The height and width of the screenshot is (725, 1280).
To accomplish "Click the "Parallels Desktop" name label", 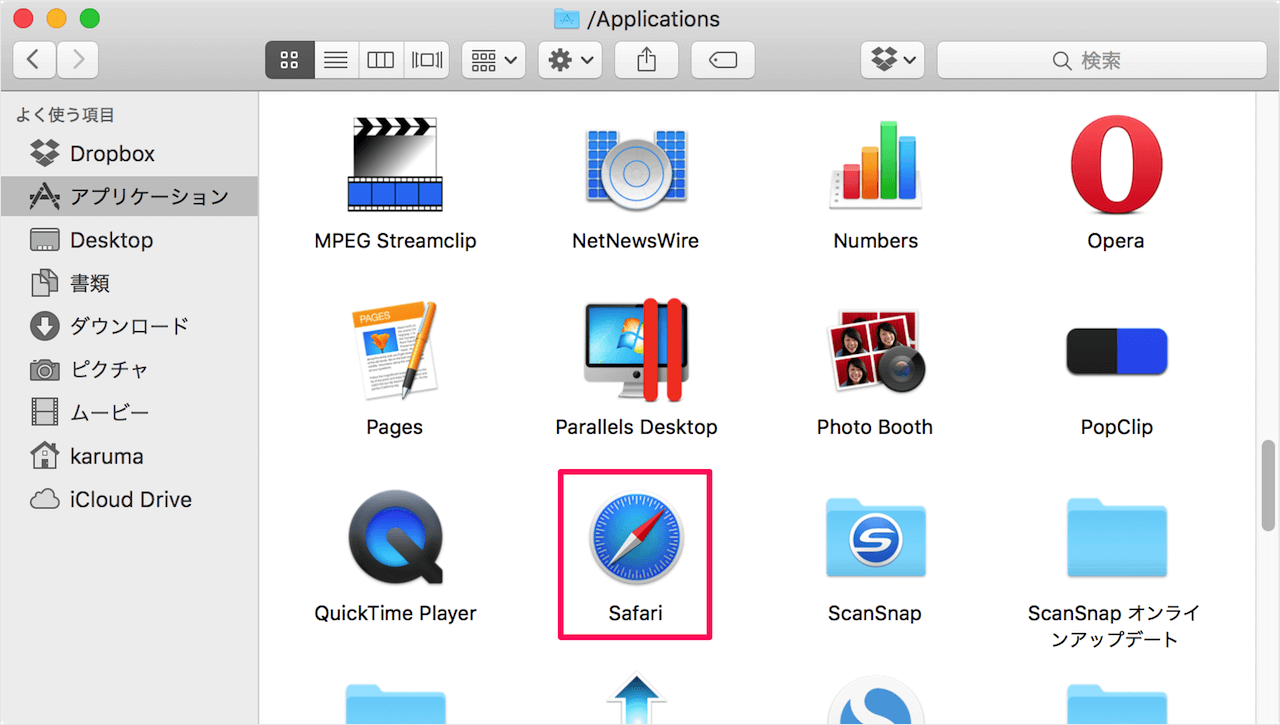I will 636,427.
